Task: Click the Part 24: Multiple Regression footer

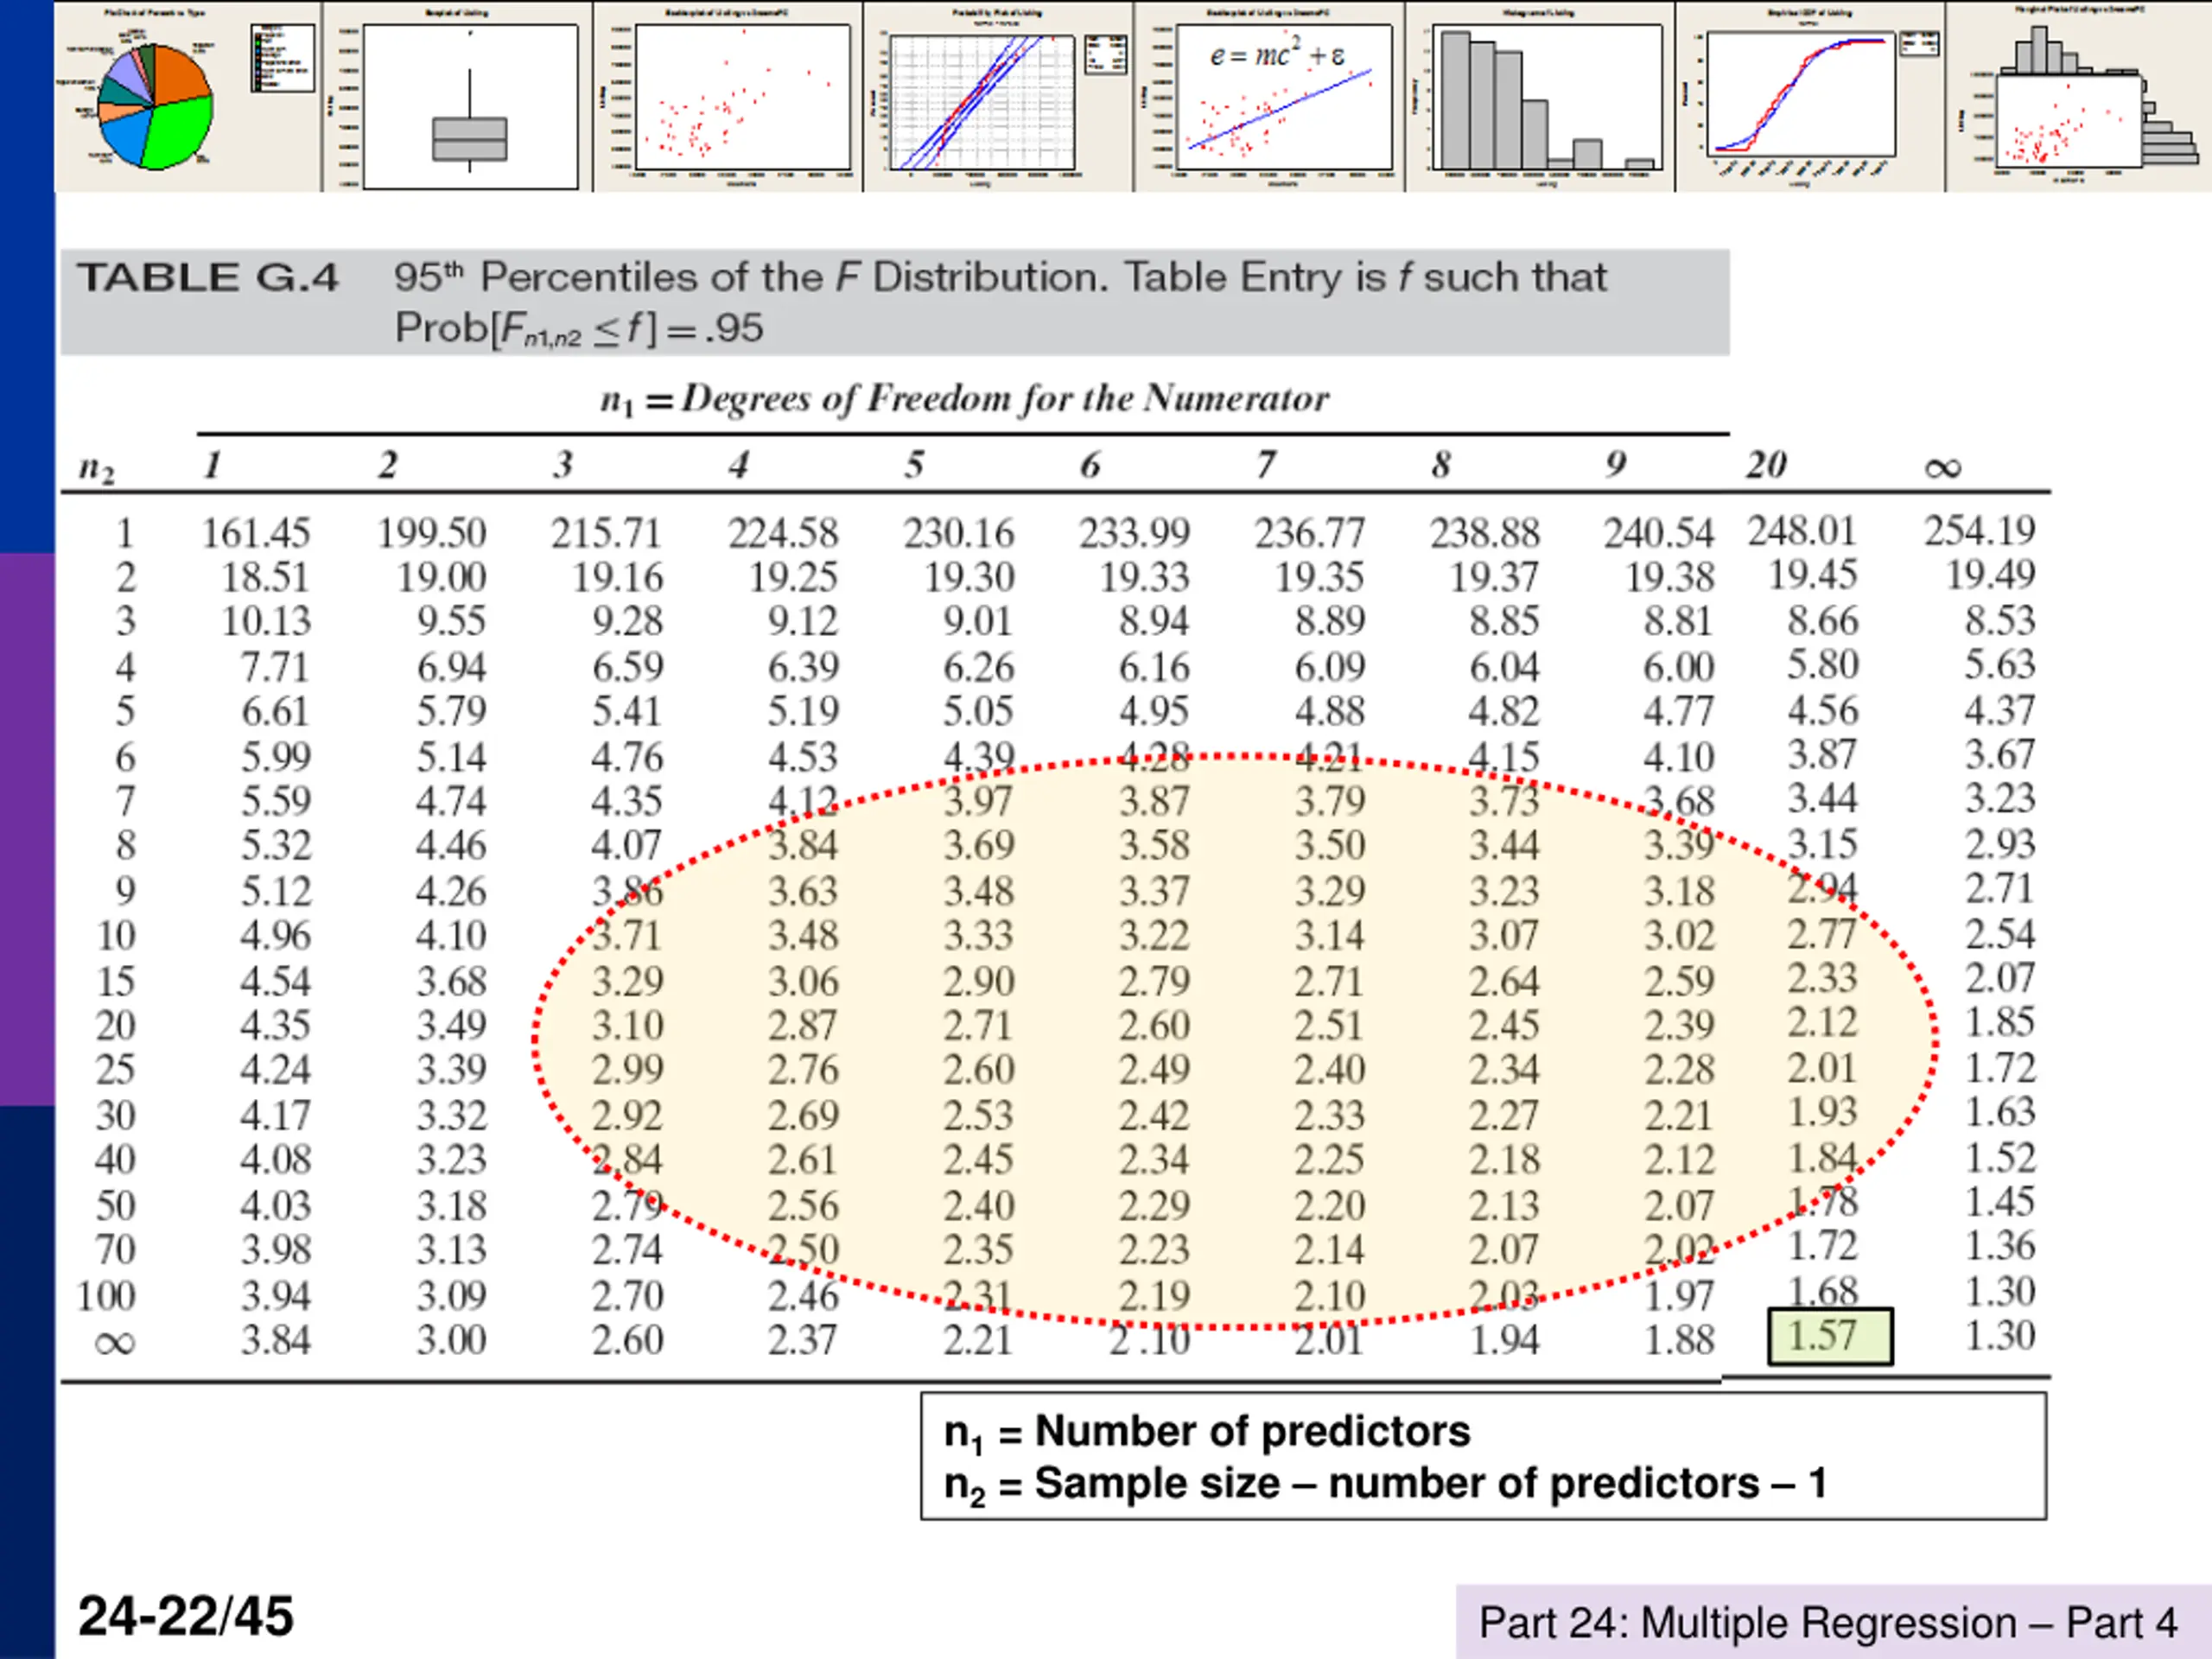Action: [1828, 1622]
